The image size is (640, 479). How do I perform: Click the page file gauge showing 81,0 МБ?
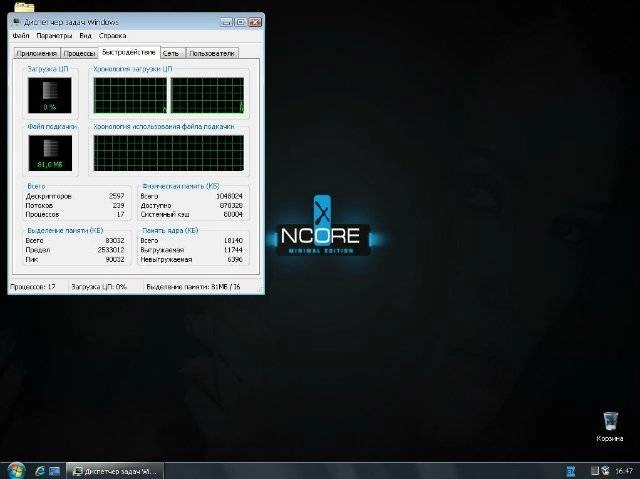tap(50, 153)
